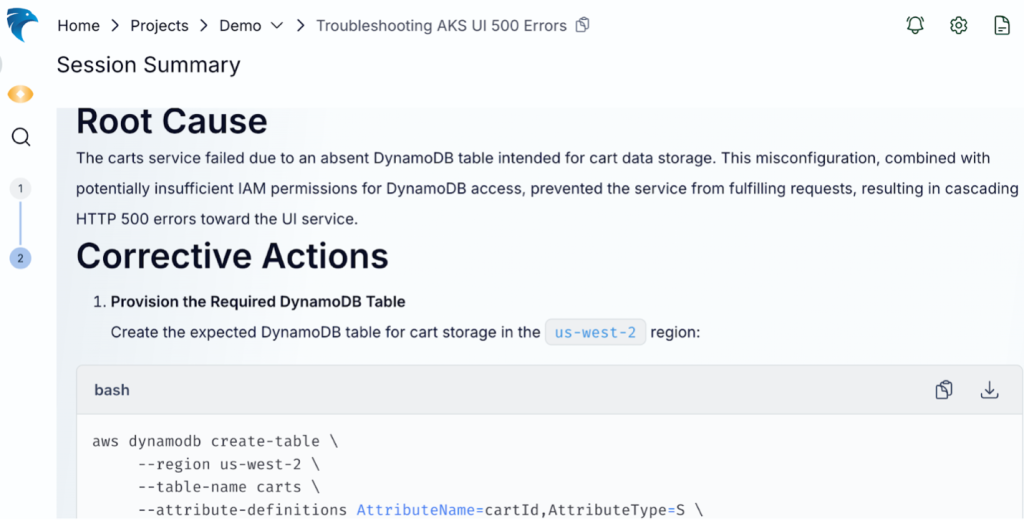
Task: Click the Troubleshooting AKS UI 500 Errors title
Action: pyautogui.click(x=441, y=26)
